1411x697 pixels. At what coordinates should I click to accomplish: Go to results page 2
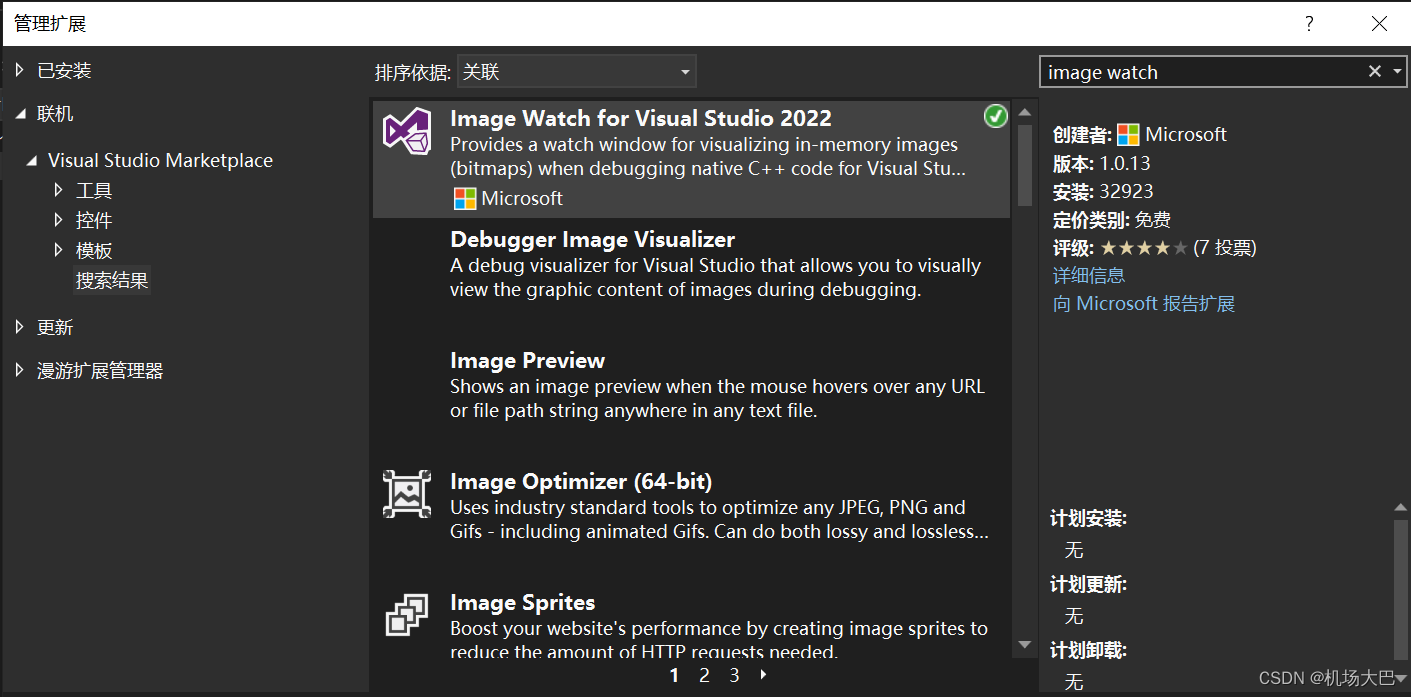pyautogui.click(x=704, y=676)
